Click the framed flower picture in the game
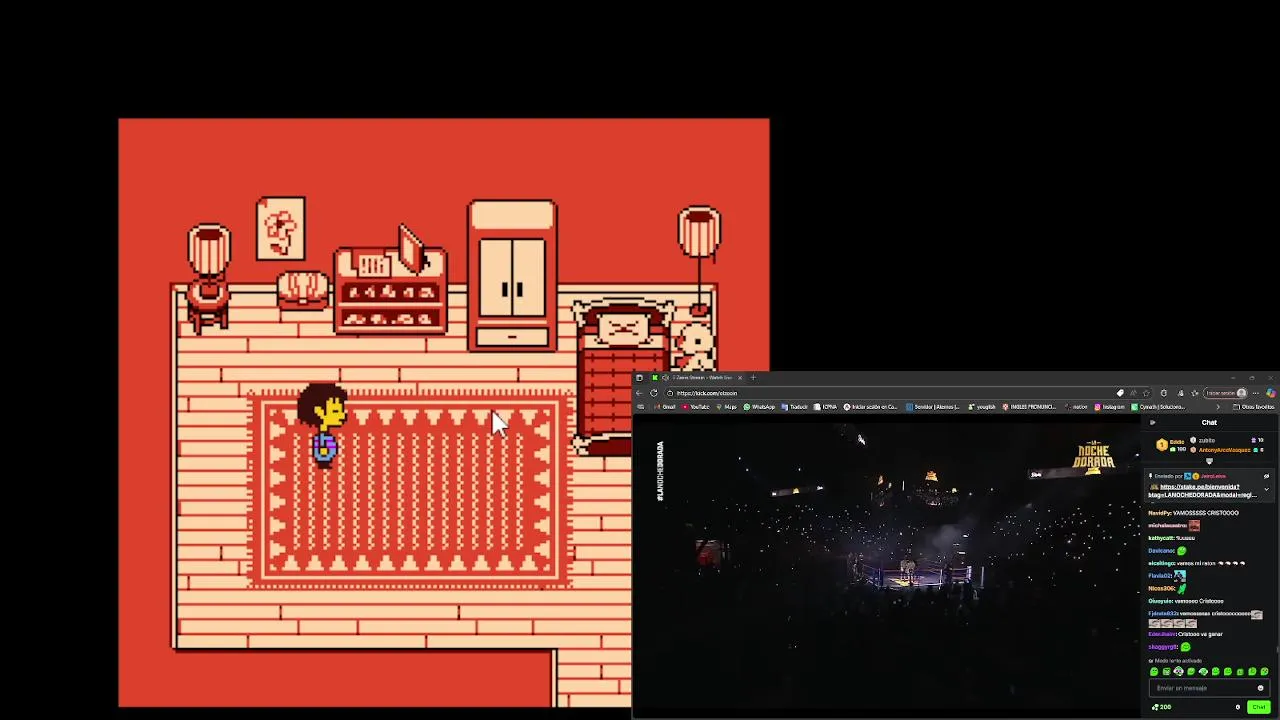The image size is (1280, 720). coord(281,229)
